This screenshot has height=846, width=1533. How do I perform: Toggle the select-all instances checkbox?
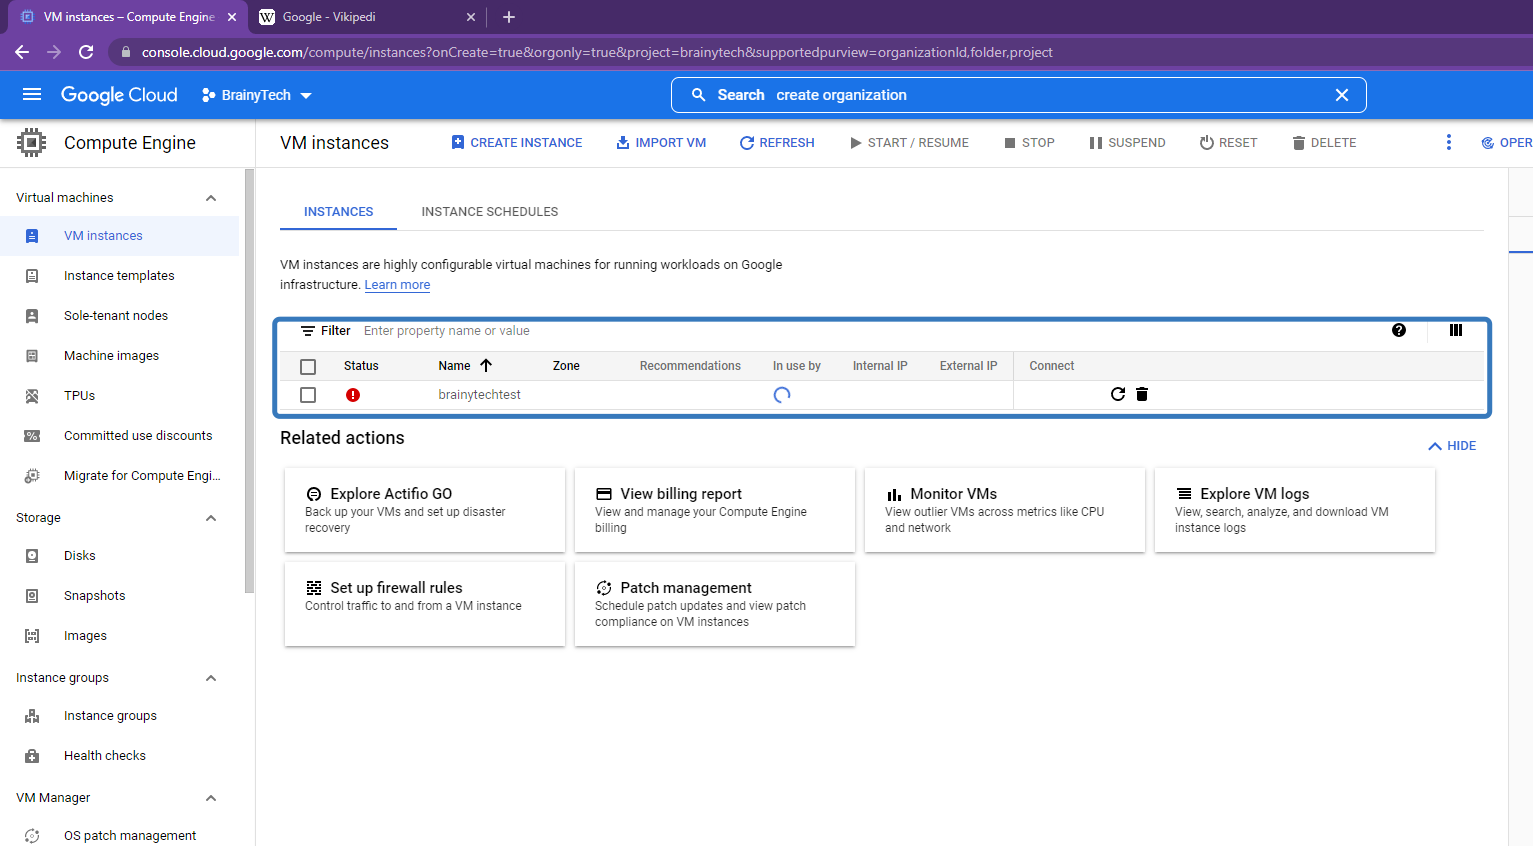coord(308,367)
